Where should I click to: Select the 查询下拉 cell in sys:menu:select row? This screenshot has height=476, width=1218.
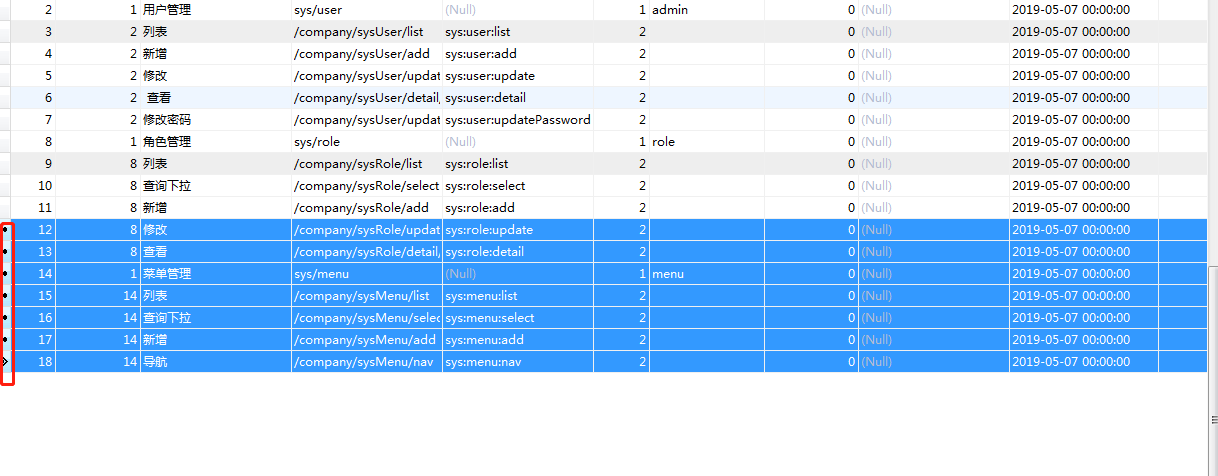[216, 318]
